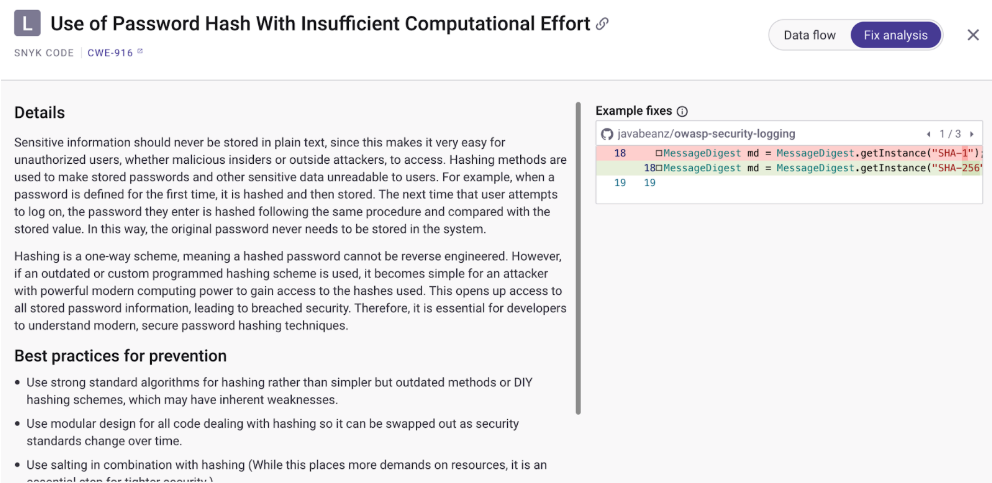Viewport: 992px width, 483px height.
Task: Click the GitHub logo icon
Action: point(606,133)
